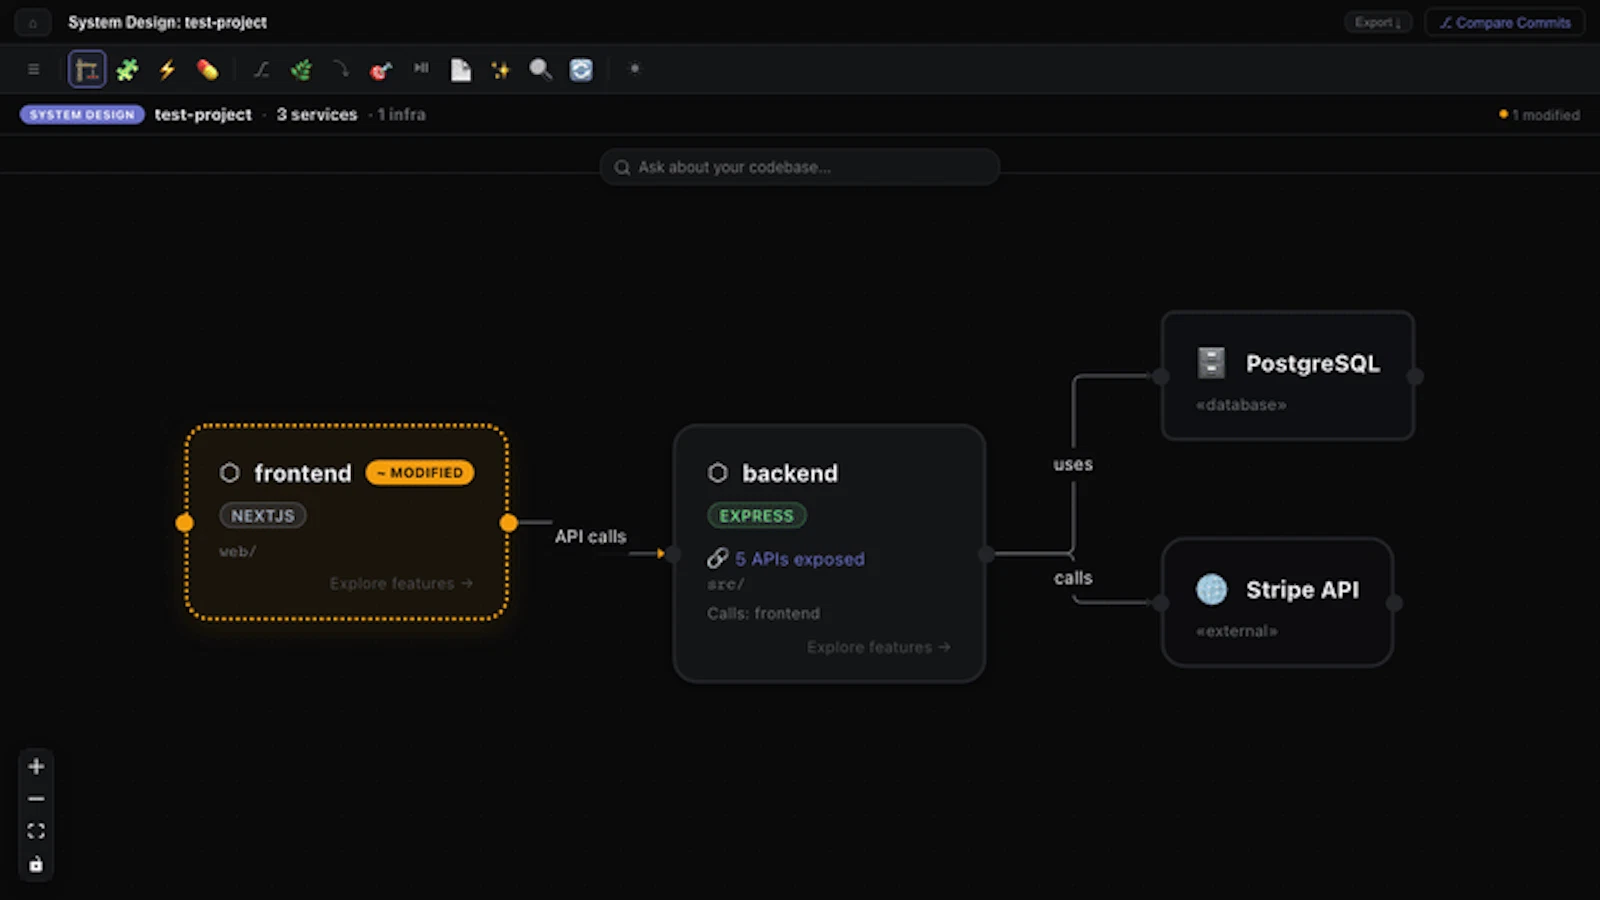This screenshot has height=900, width=1600.
Task: Select the crane system design tool
Action: pos(87,69)
